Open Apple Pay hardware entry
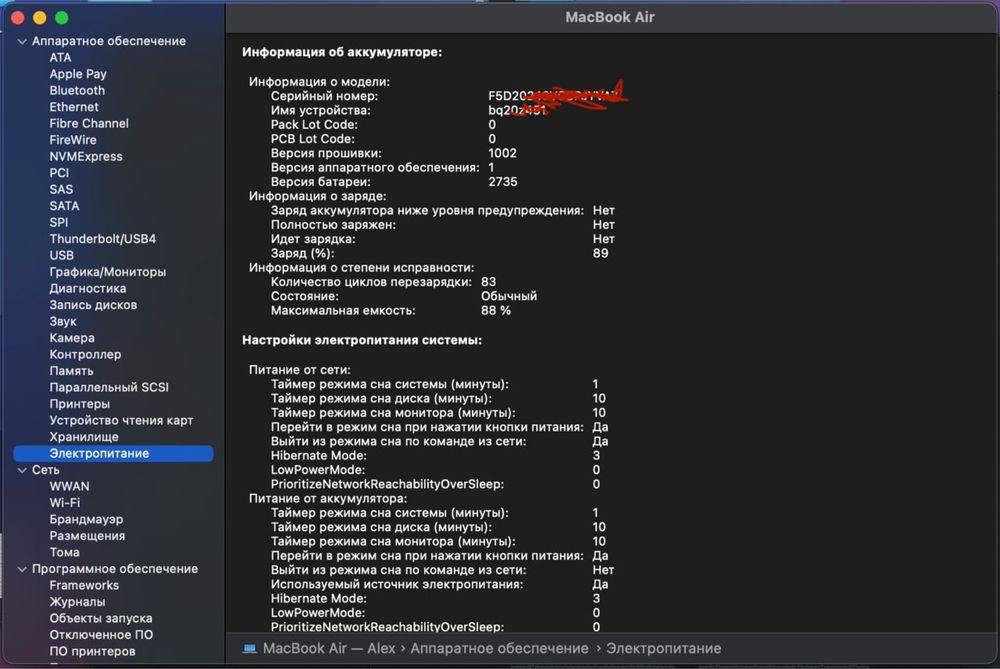This screenshot has width=1000, height=669. tap(78, 74)
